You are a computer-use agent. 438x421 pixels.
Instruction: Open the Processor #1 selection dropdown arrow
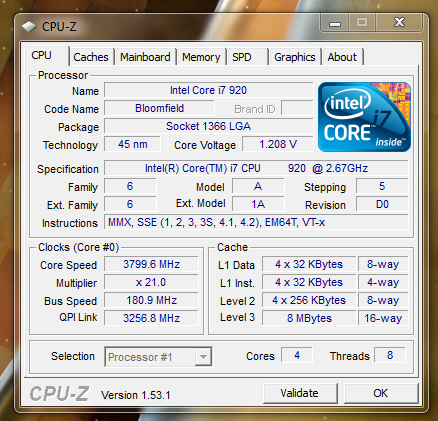tap(203, 357)
